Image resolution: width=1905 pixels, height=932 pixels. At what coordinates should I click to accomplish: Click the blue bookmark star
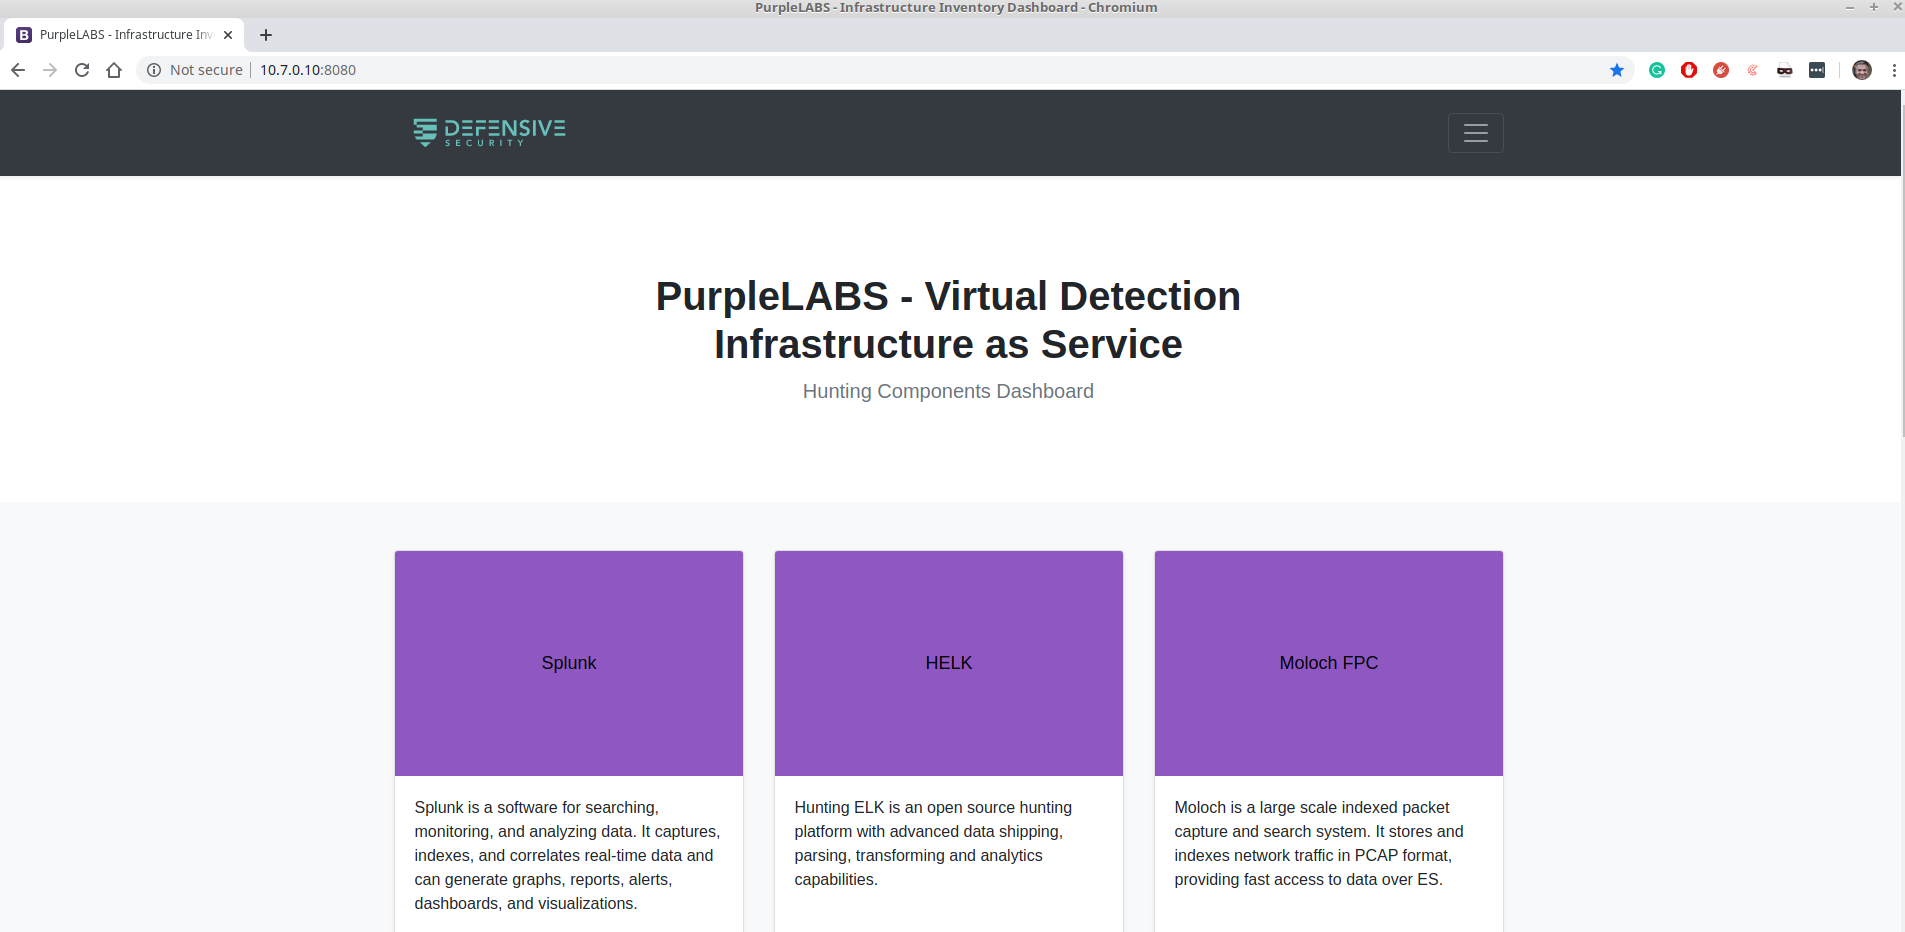[1617, 70]
